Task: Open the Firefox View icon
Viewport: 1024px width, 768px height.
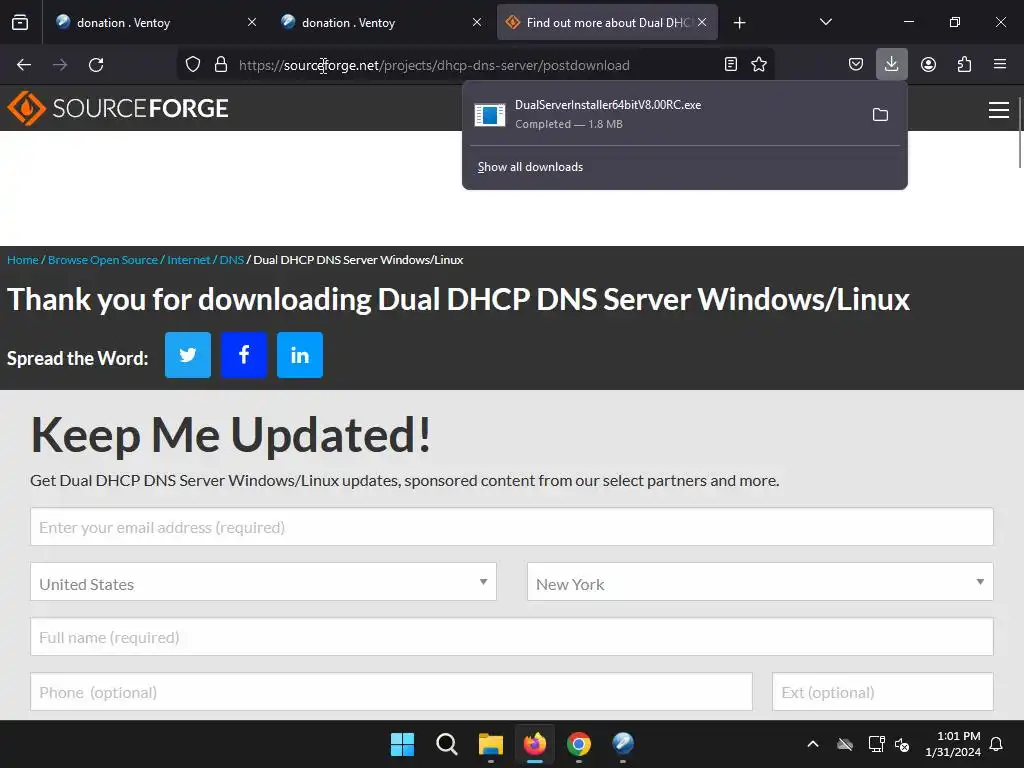Action: pos(20,22)
